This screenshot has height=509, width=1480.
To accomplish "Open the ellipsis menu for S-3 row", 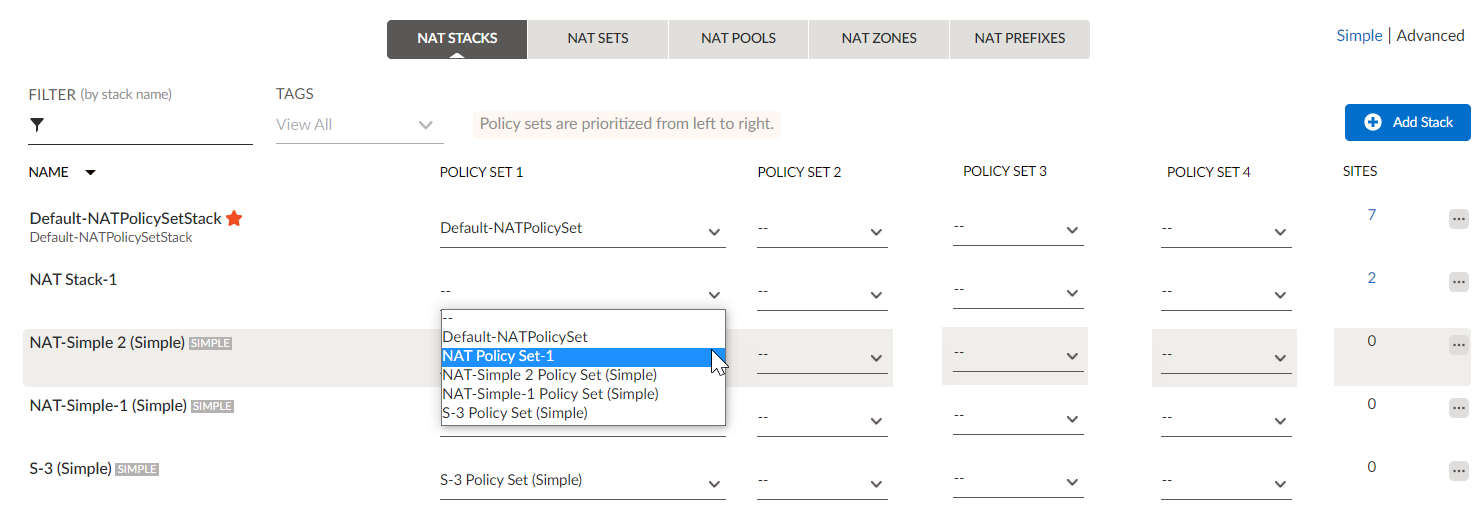I will pos(1458,471).
